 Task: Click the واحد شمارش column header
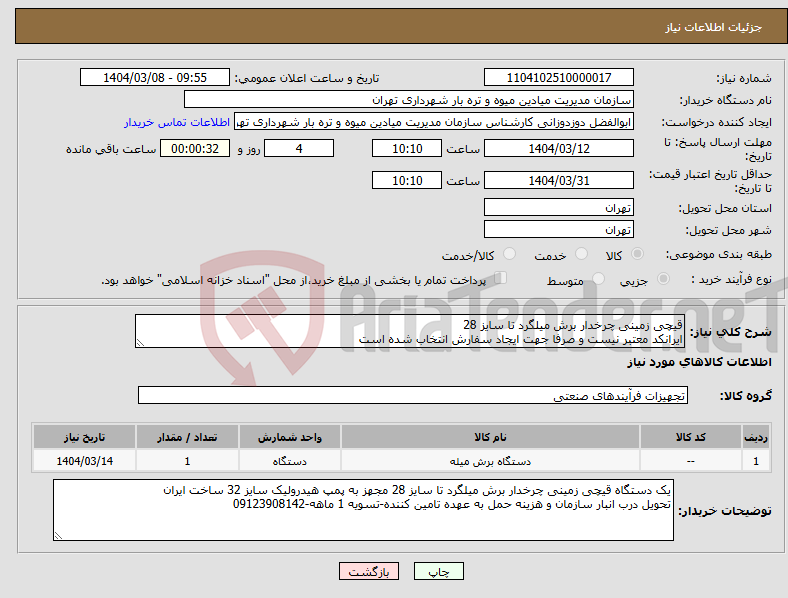(x=289, y=437)
